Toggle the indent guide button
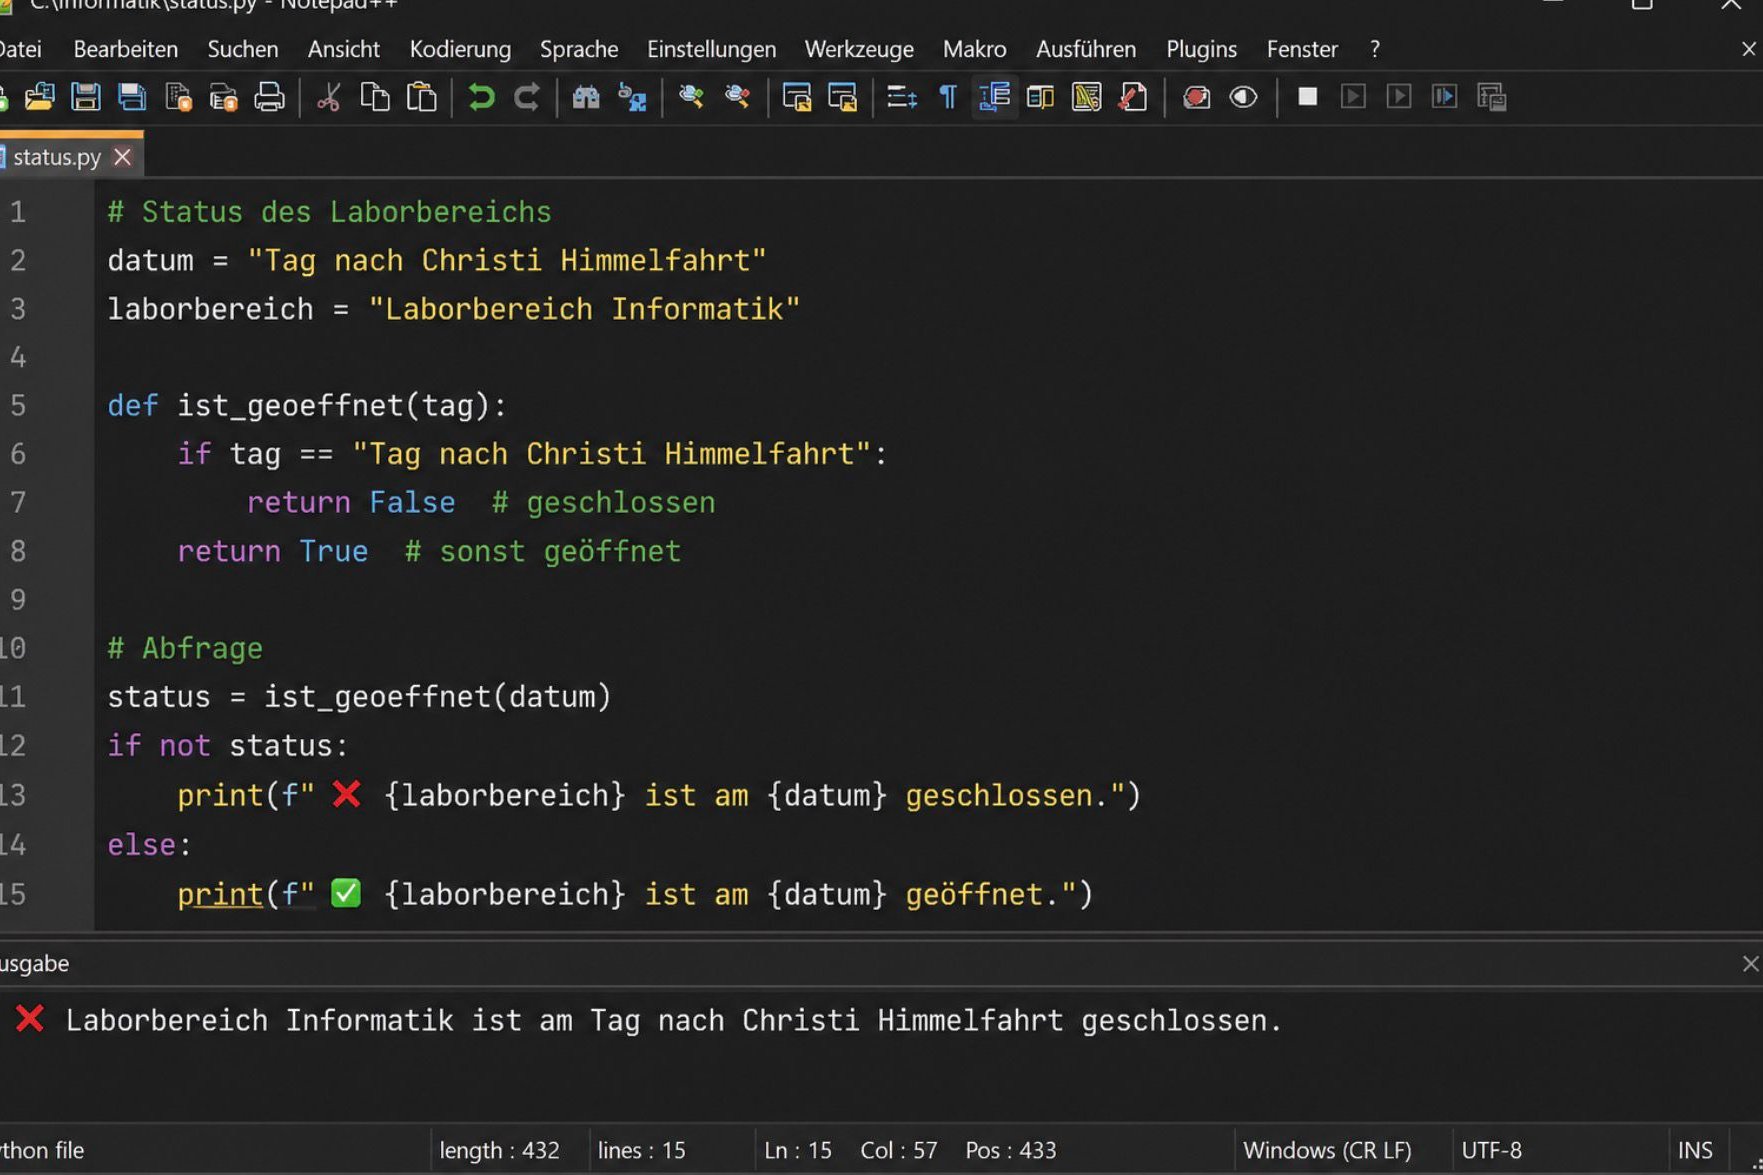Viewport: 1763px width, 1175px height. [x=994, y=97]
